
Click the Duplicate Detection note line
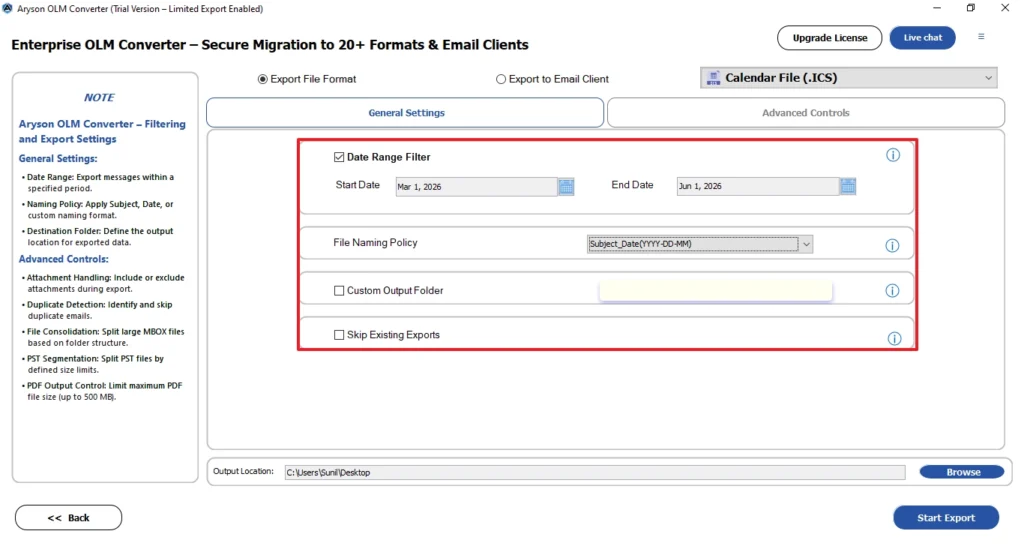coord(97,310)
